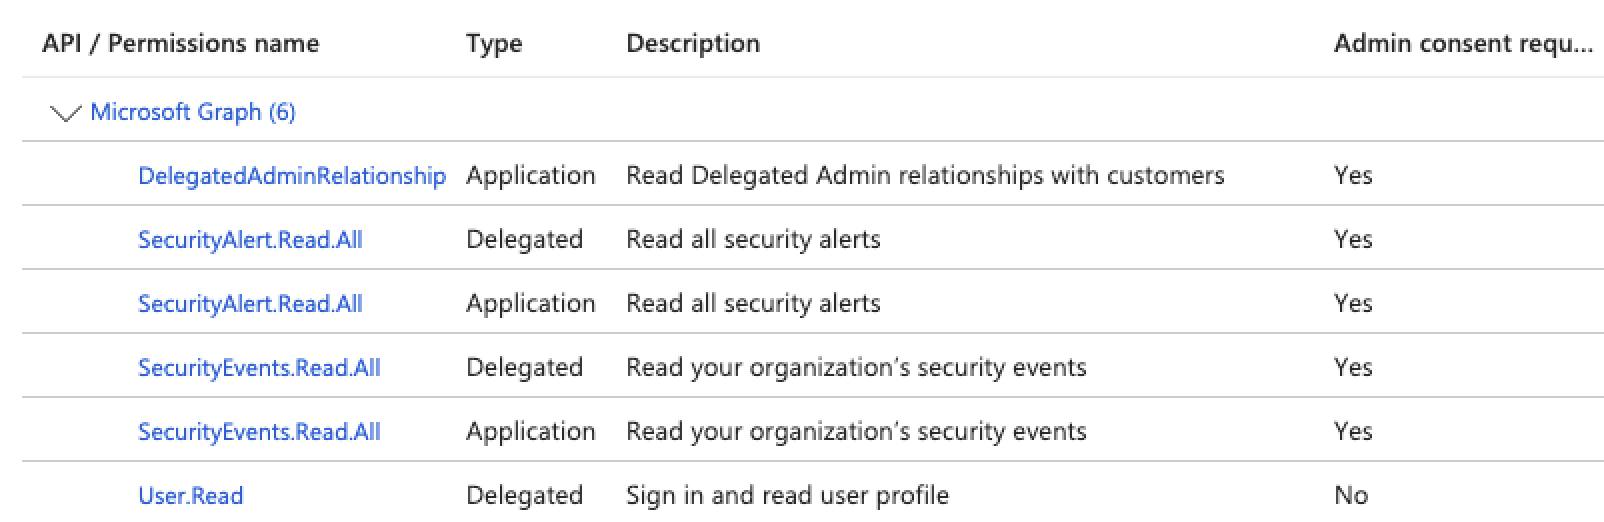1604x522 pixels.
Task: Open the Delegated SecurityEvents.Read.All permission
Action: coord(259,368)
